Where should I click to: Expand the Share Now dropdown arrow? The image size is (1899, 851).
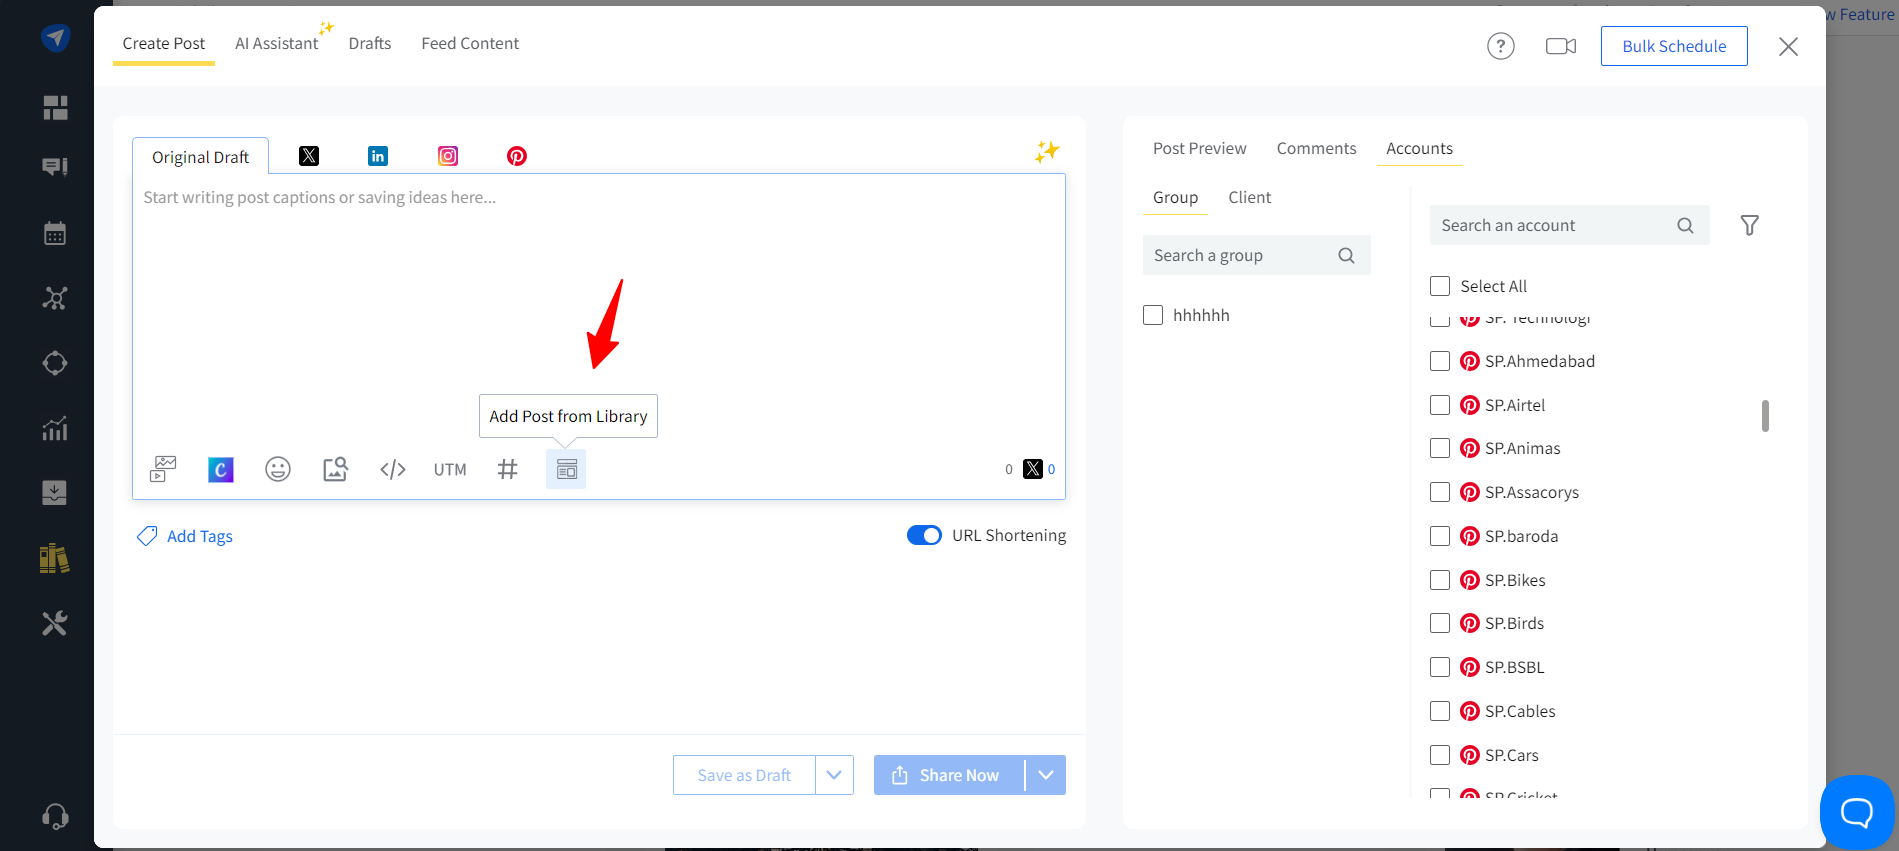pos(1046,775)
